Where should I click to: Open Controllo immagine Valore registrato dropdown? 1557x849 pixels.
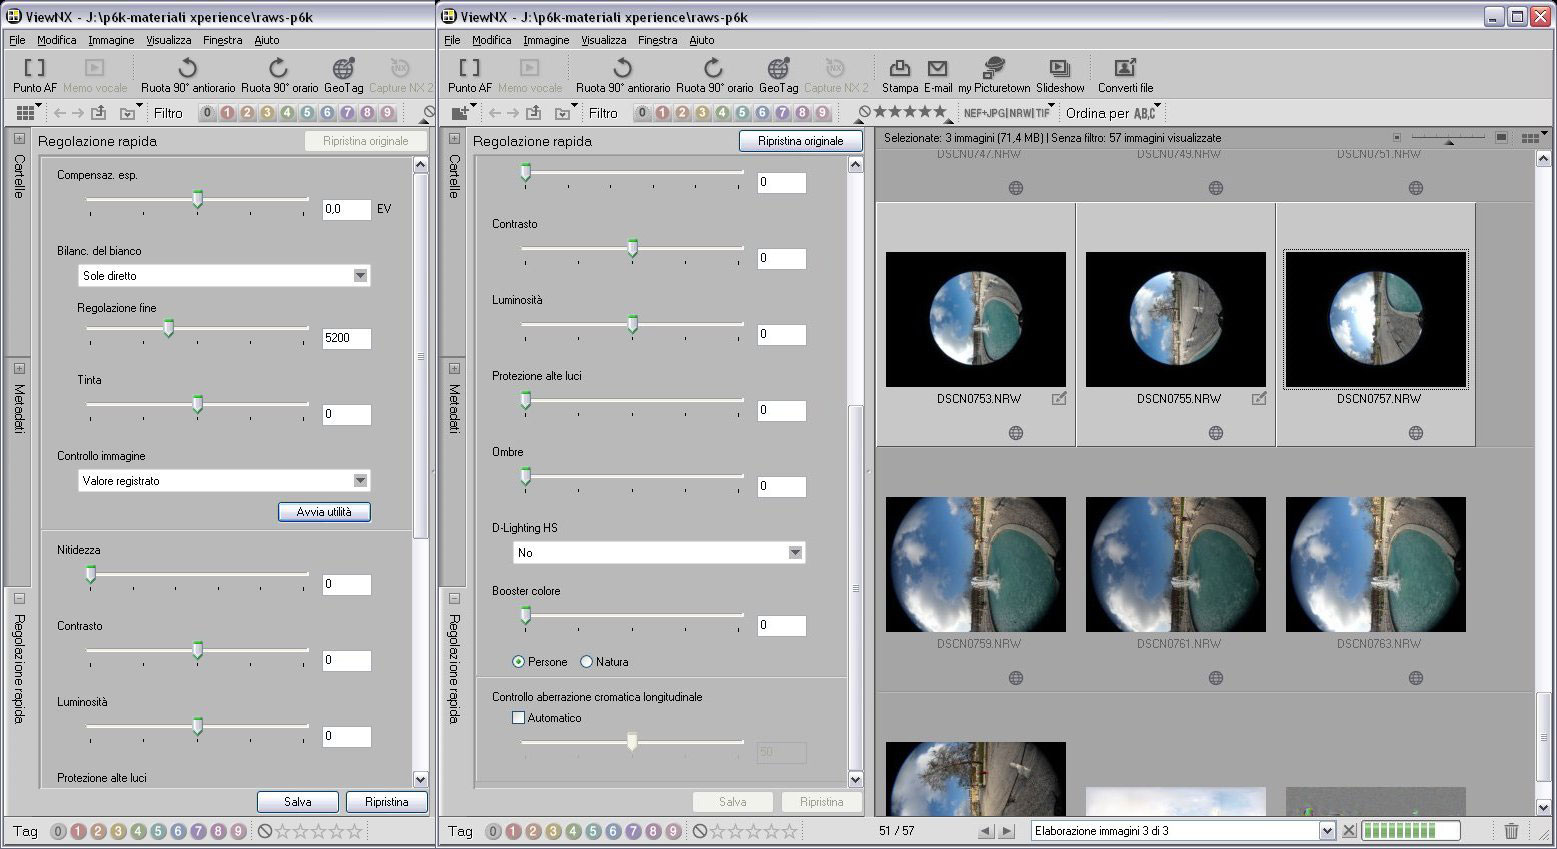(224, 480)
